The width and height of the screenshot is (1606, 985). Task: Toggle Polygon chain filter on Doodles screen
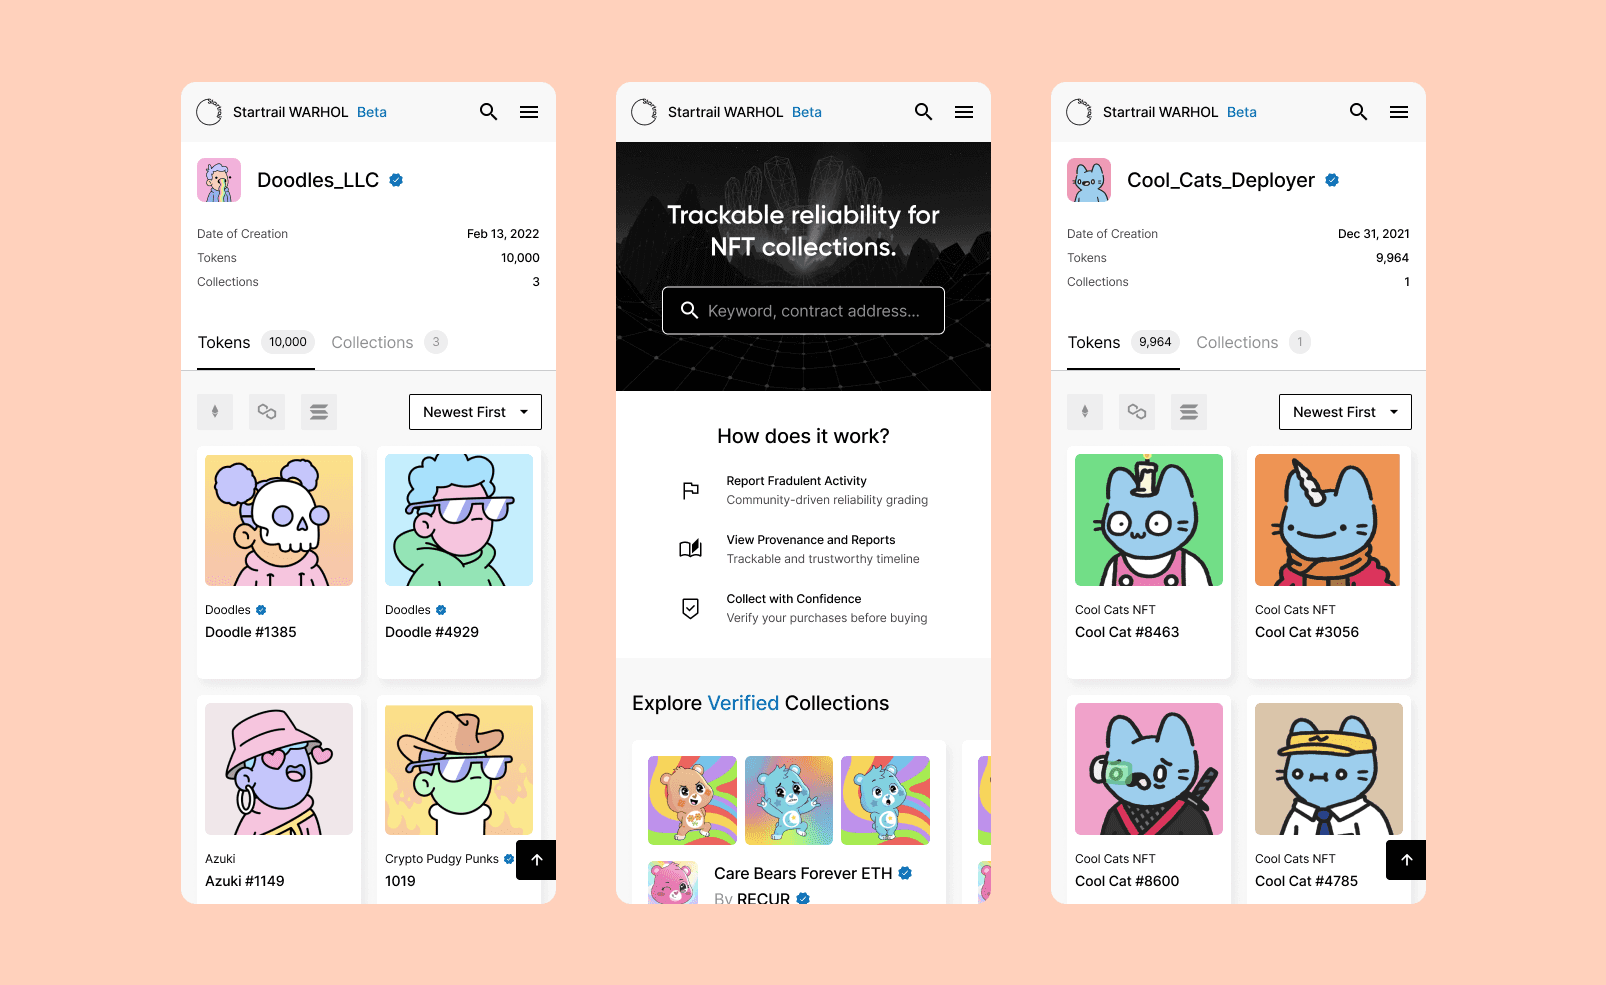tap(267, 412)
